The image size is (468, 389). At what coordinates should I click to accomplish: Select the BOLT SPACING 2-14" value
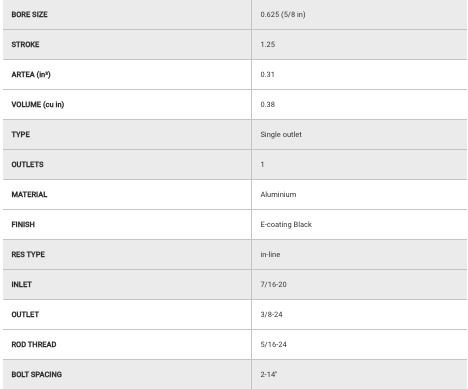click(269, 374)
